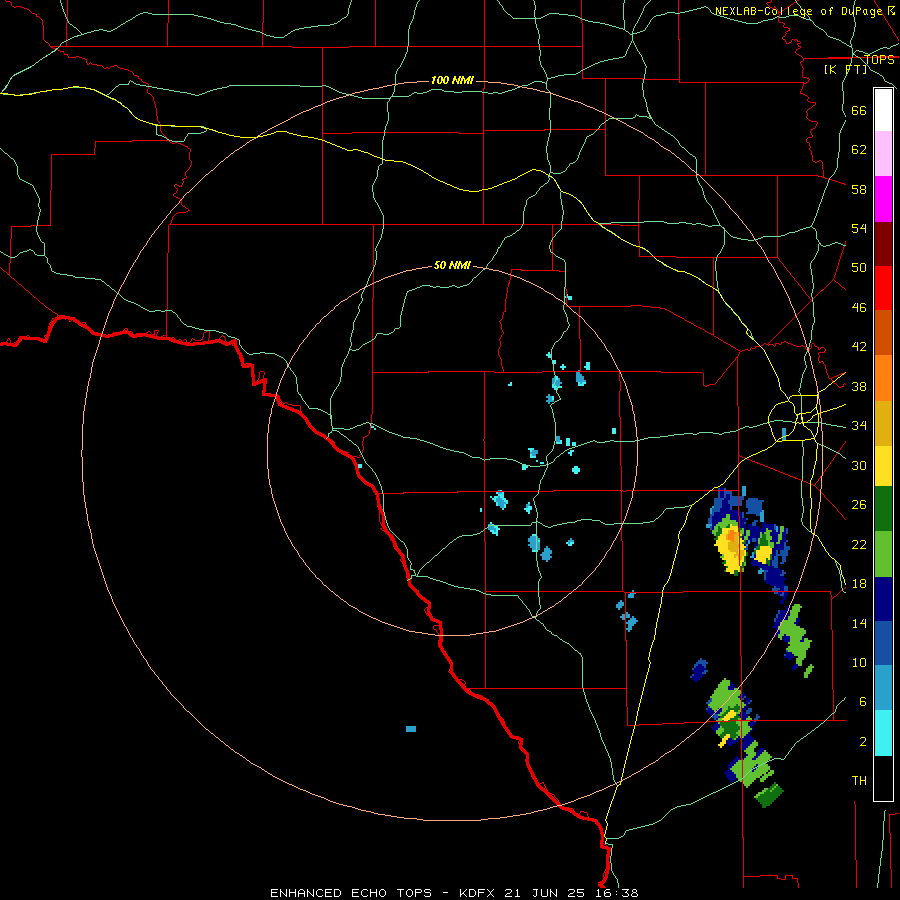Click the legend value "50"
900x900 pixels.
point(859,268)
